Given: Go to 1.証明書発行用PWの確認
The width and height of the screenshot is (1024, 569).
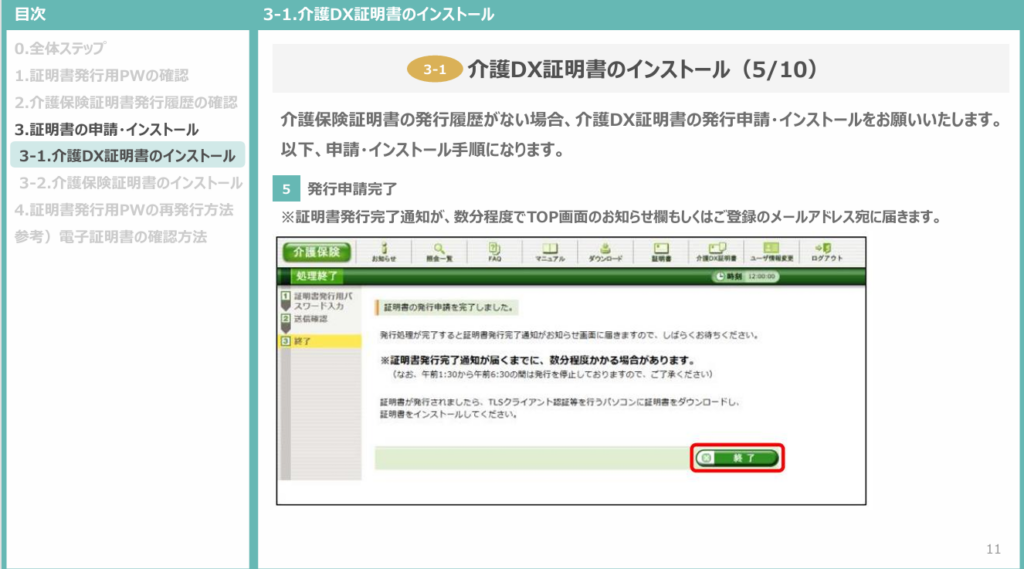Looking at the screenshot, I should [102, 76].
